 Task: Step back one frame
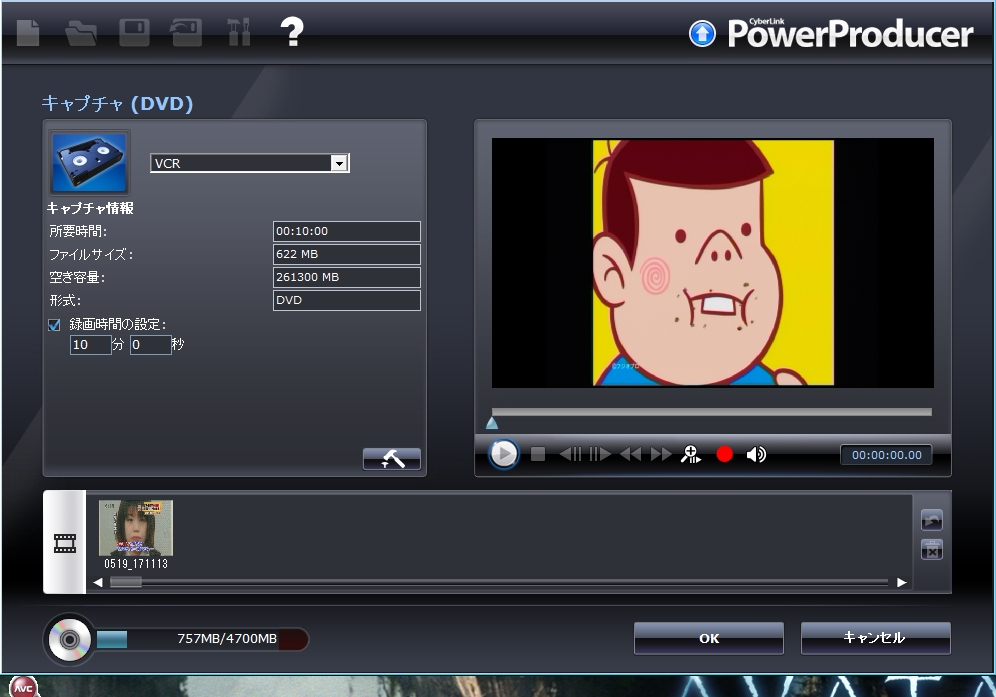point(570,454)
